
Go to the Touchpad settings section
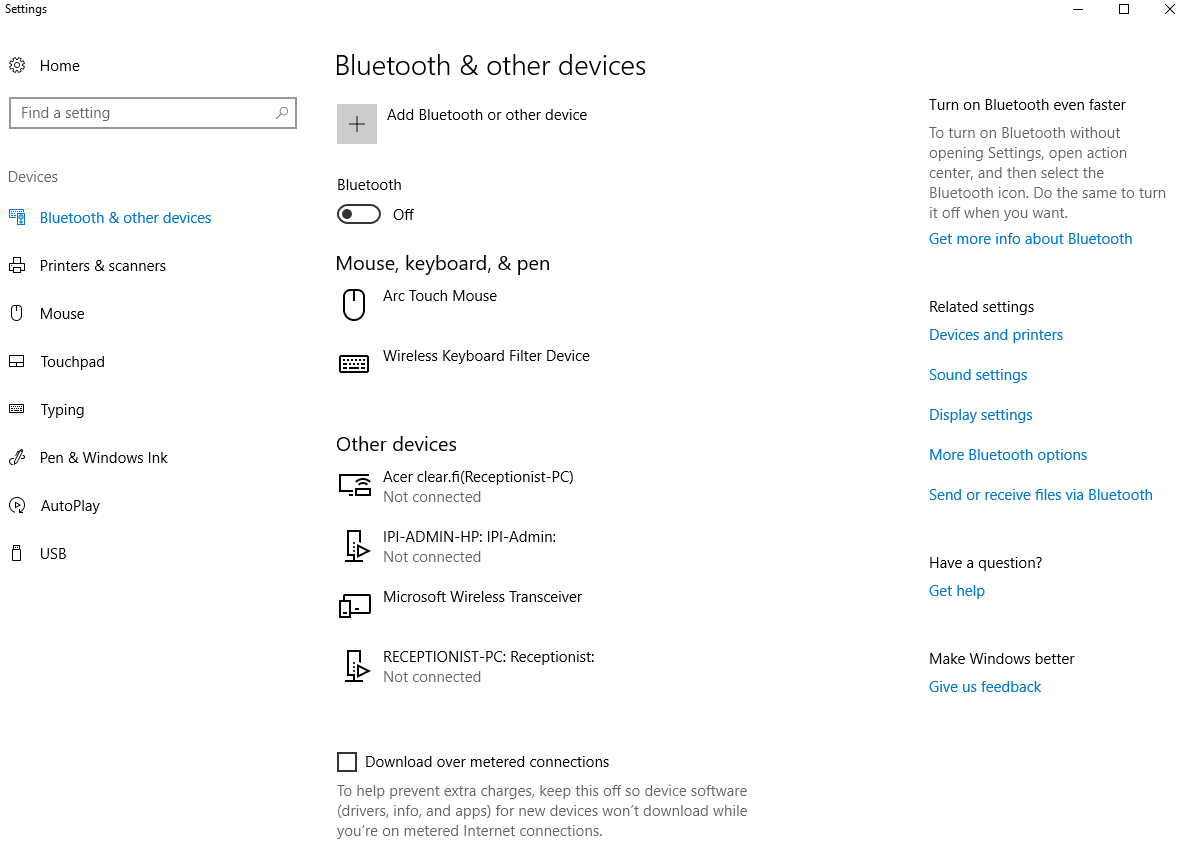(x=72, y=362)
